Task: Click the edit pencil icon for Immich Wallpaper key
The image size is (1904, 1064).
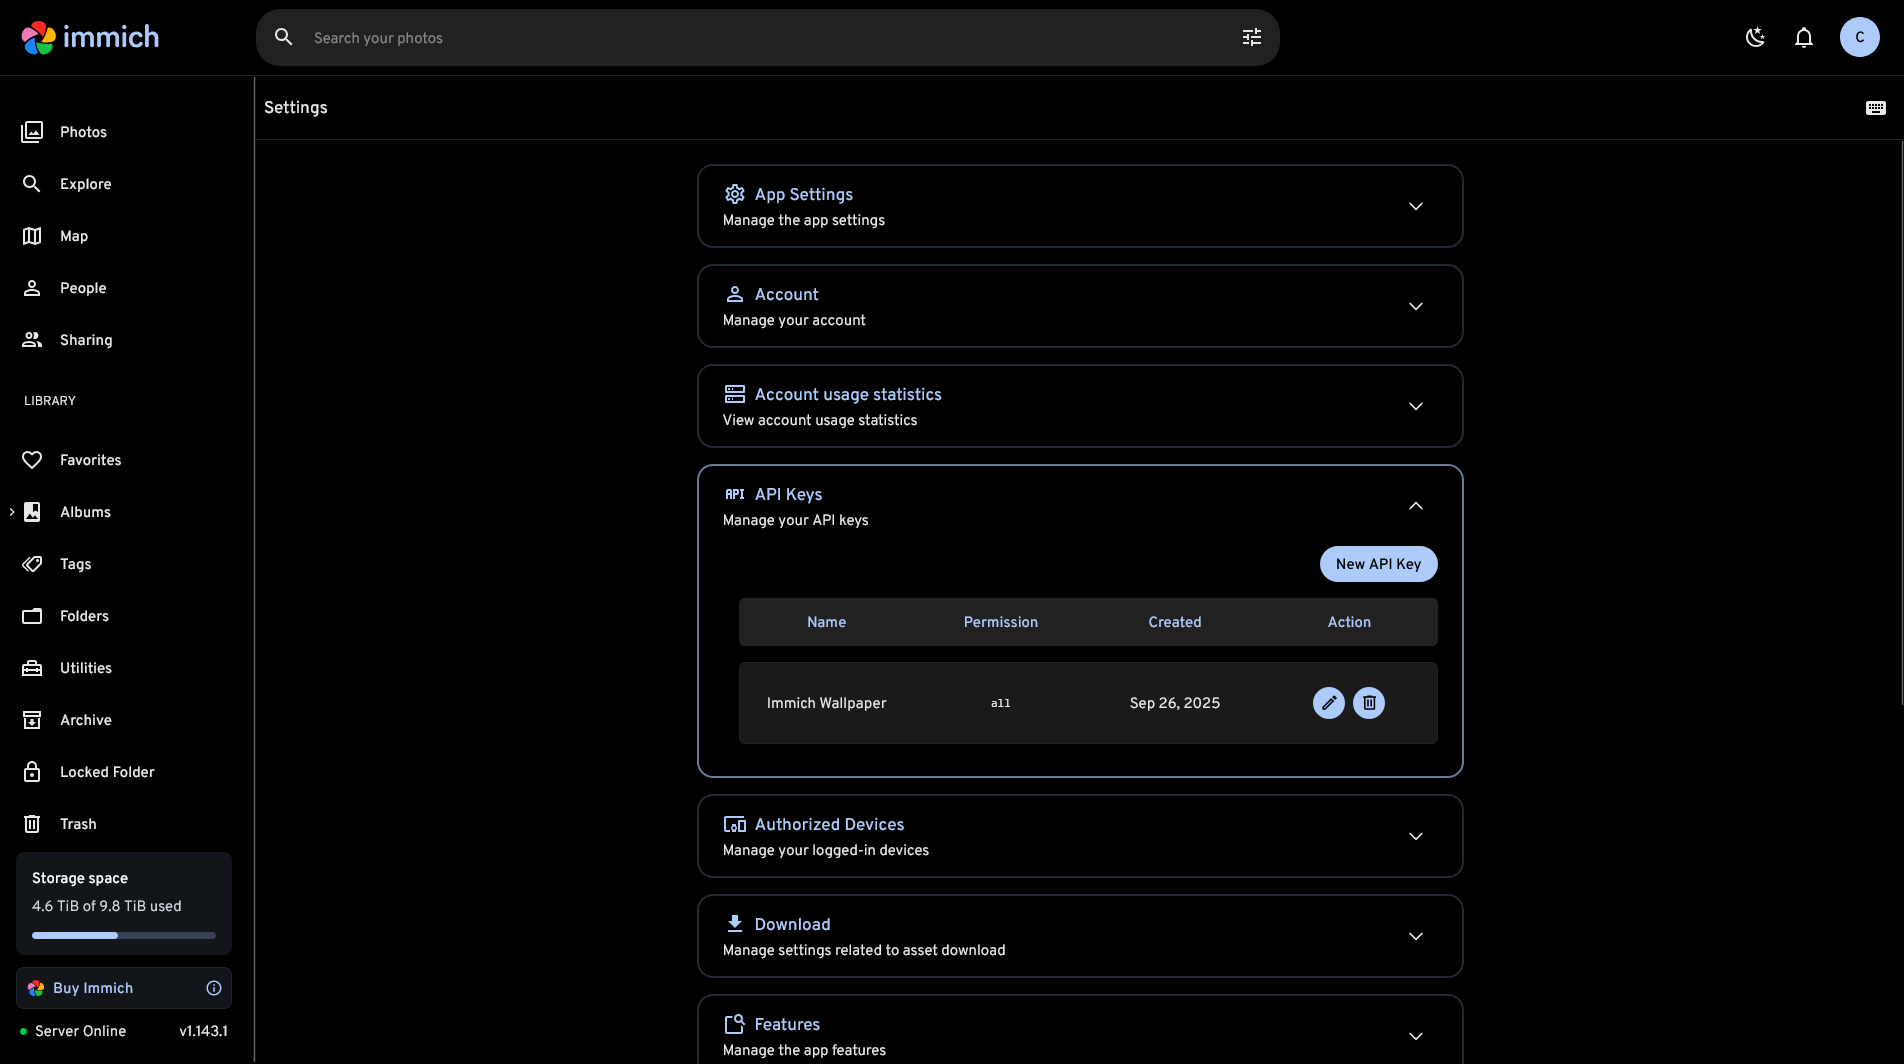Action: (x=1328, y=703)
